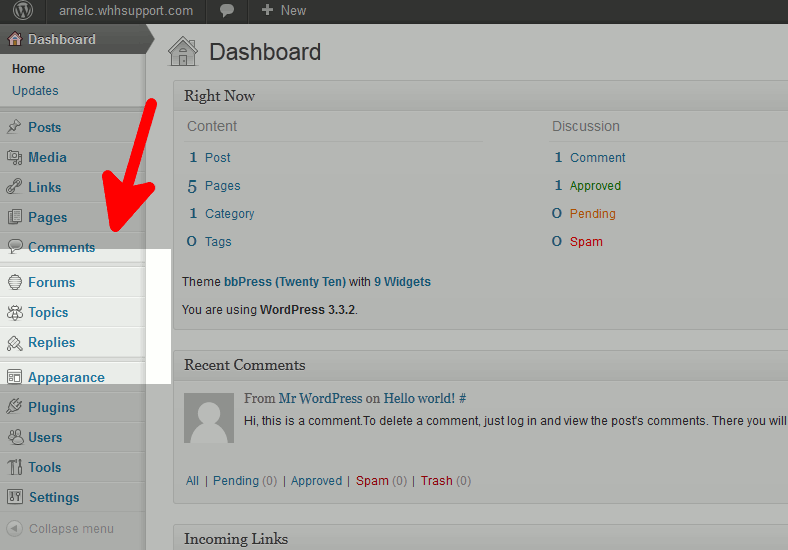Click the Posts pushpin icon
Screen dimensions: 788x550
tap(14, 127)
